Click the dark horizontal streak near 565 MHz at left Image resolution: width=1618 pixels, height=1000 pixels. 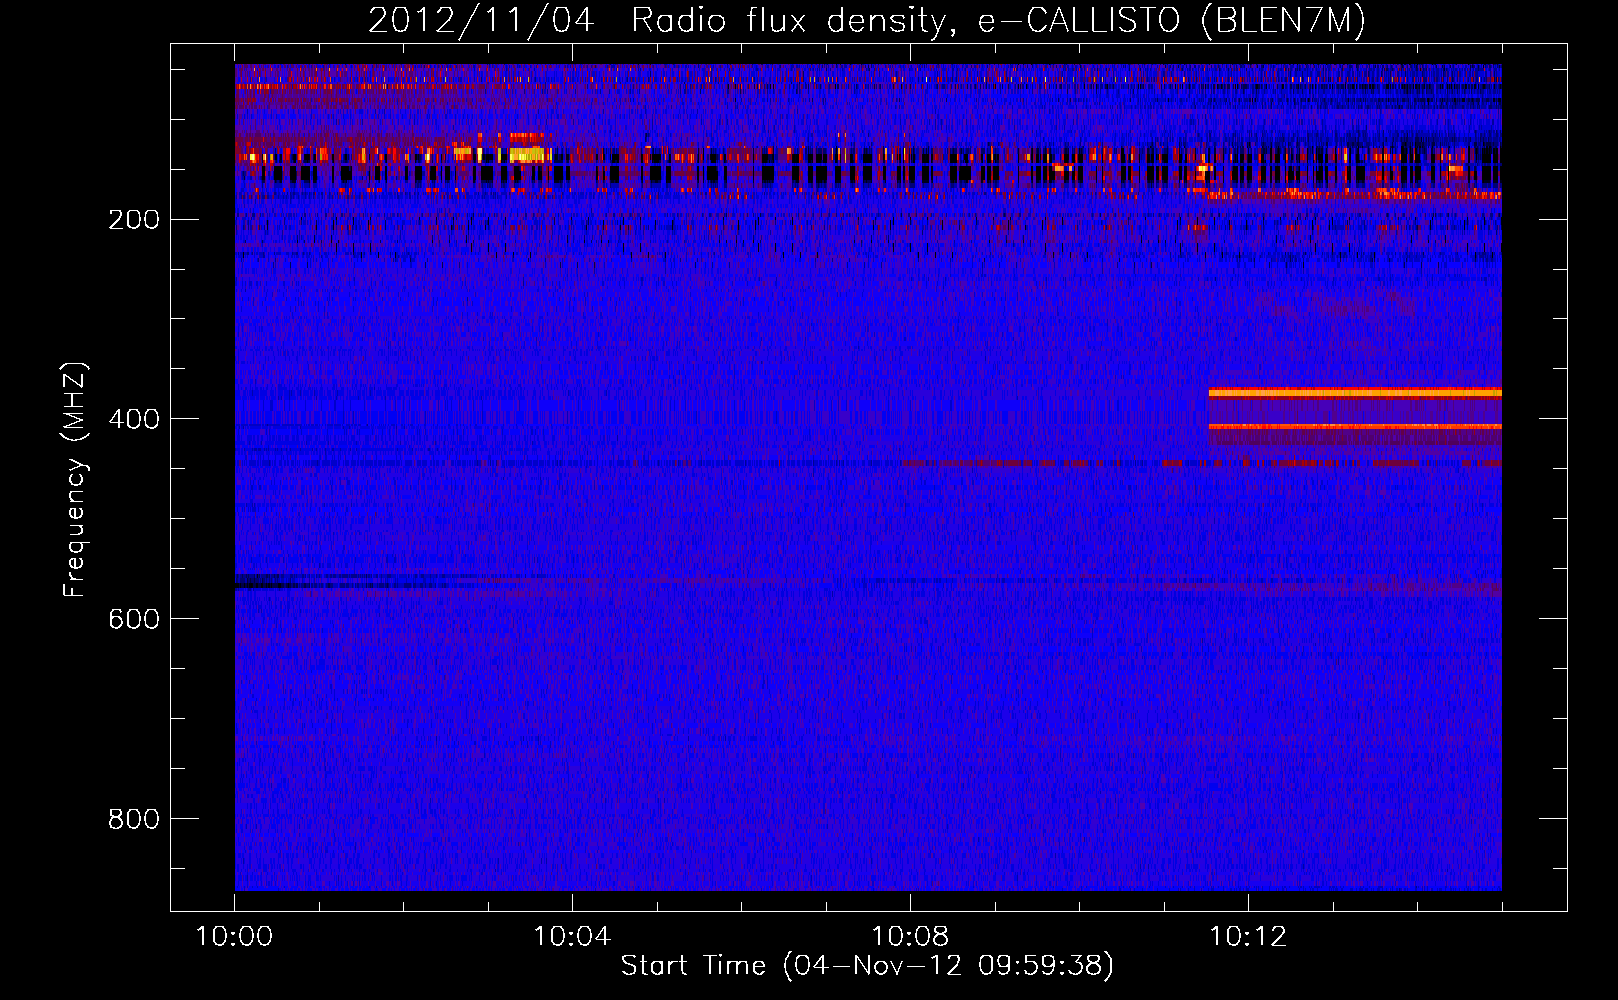(x=340, y=581)
